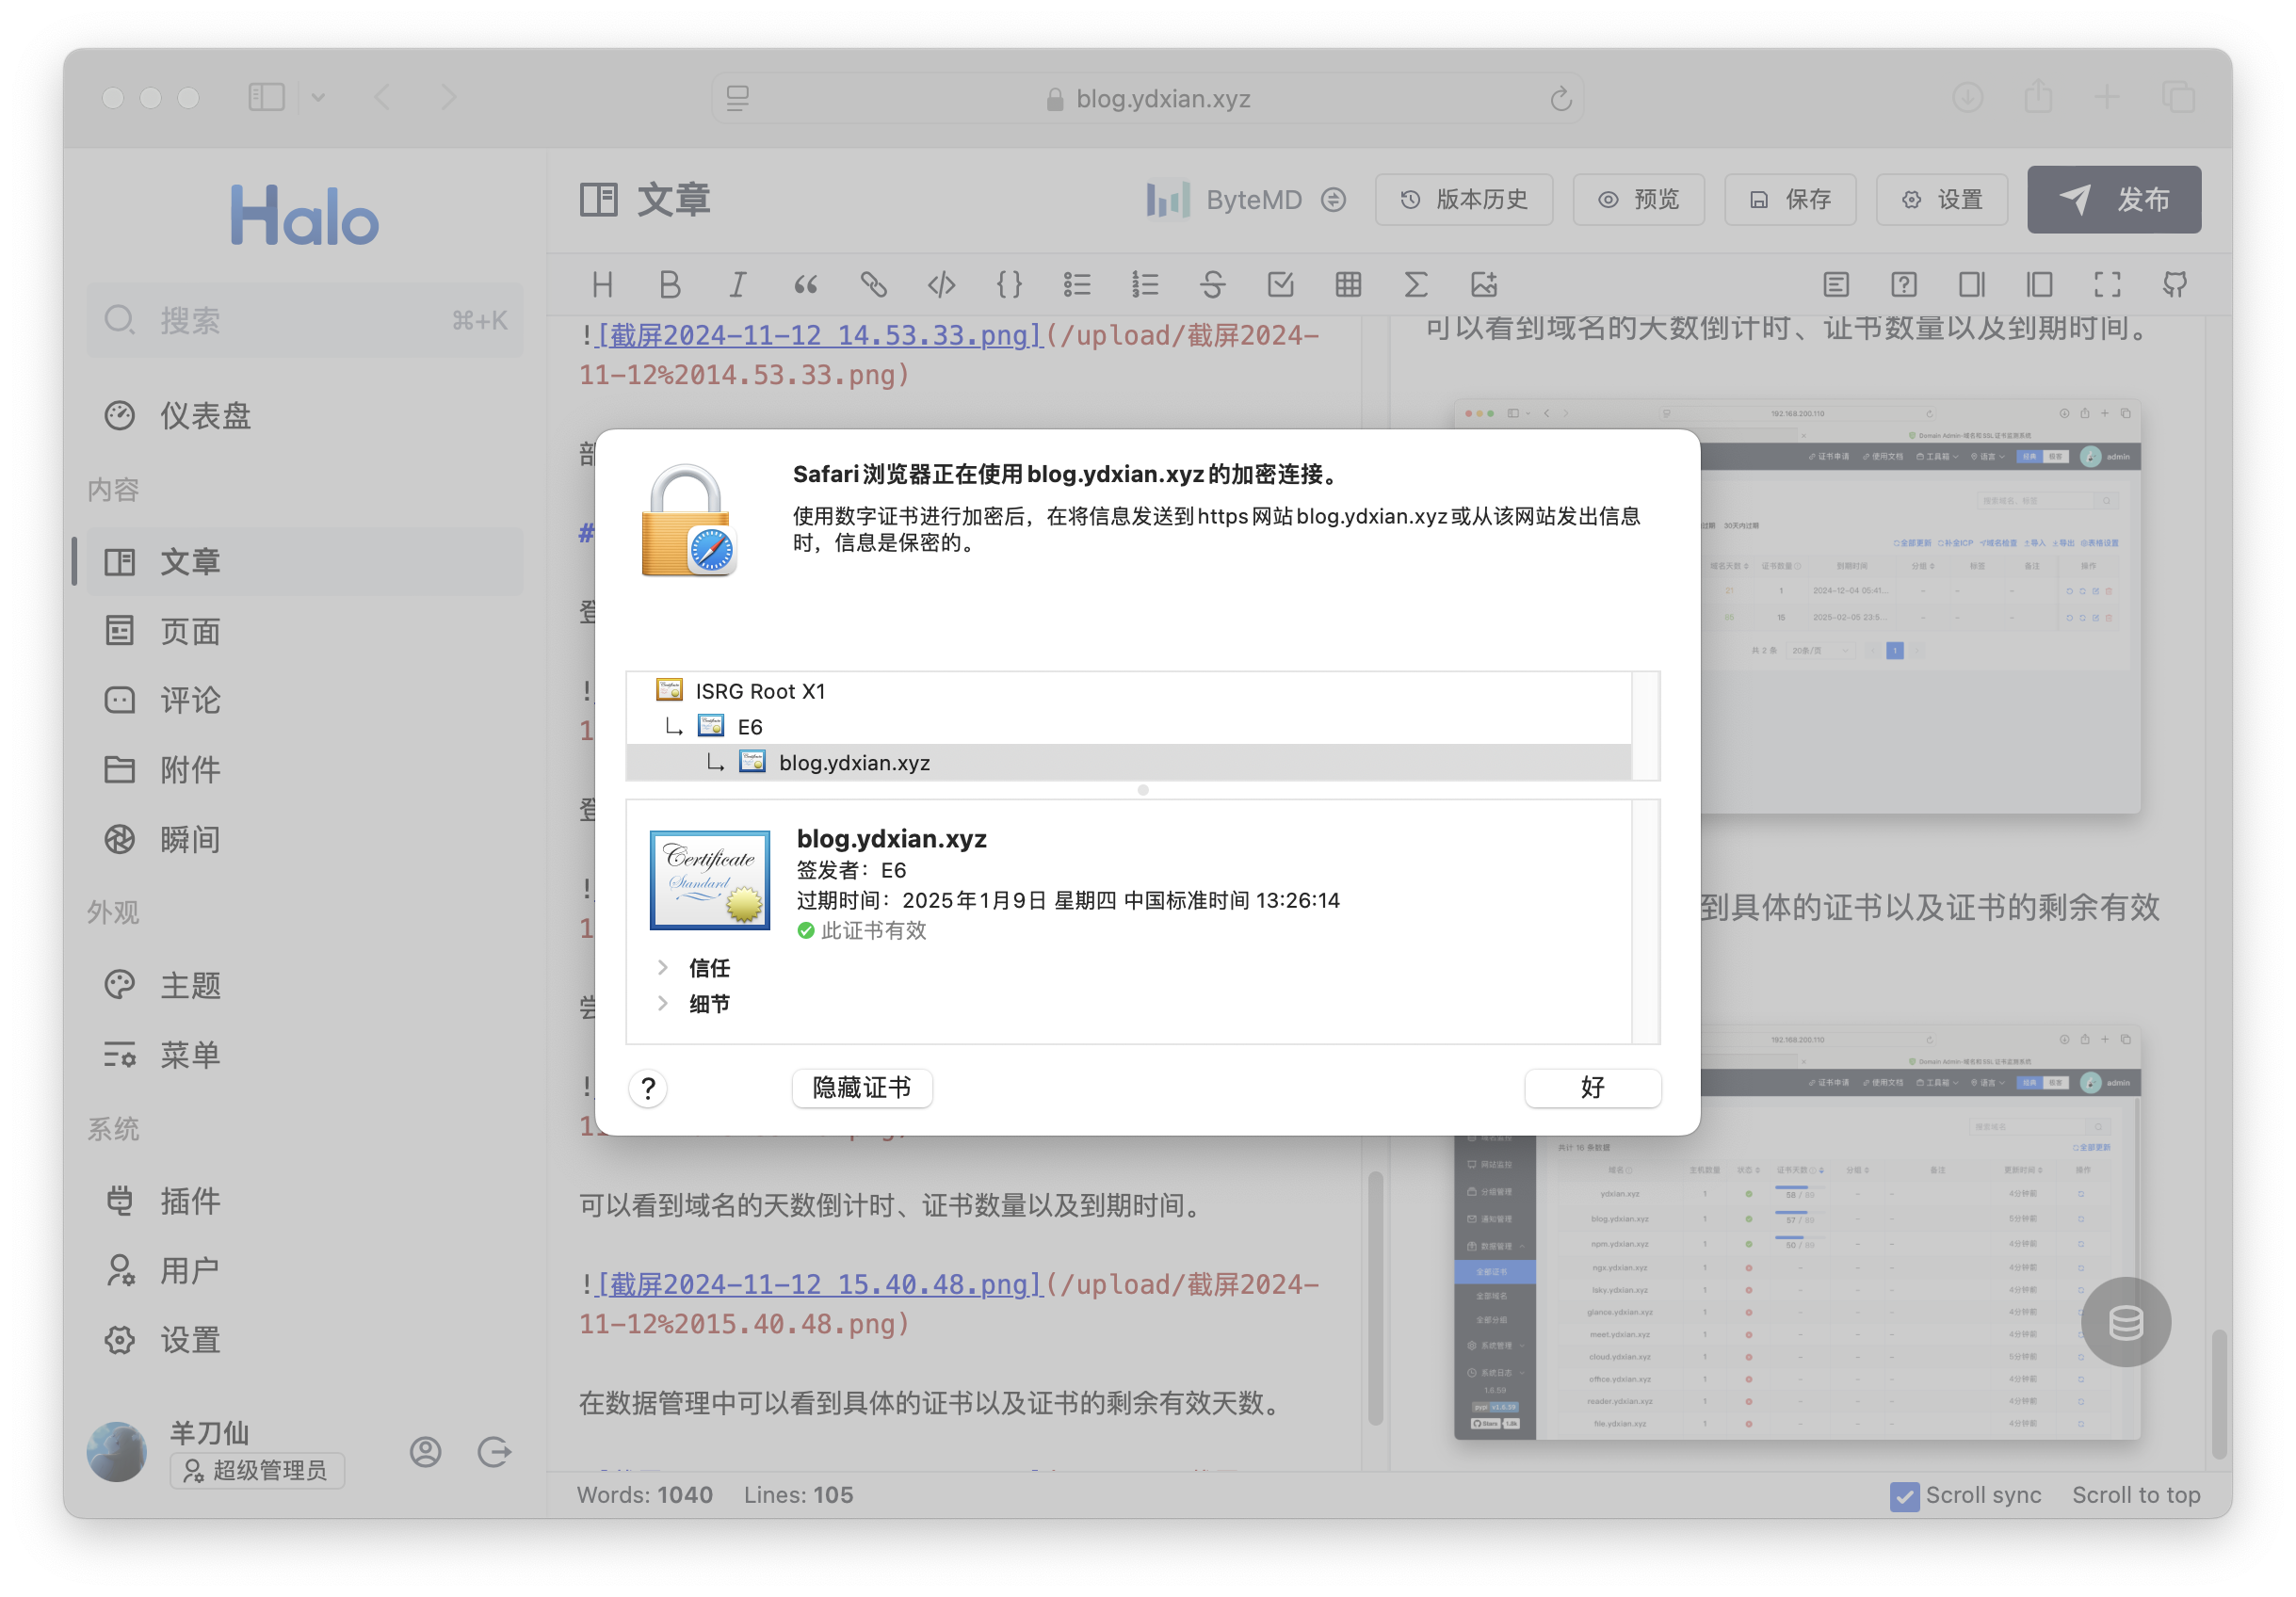Open 插件 under 系统
Image resolution: width=2296 pixels, height=1597 pixels.
(x=304, y=1201)
